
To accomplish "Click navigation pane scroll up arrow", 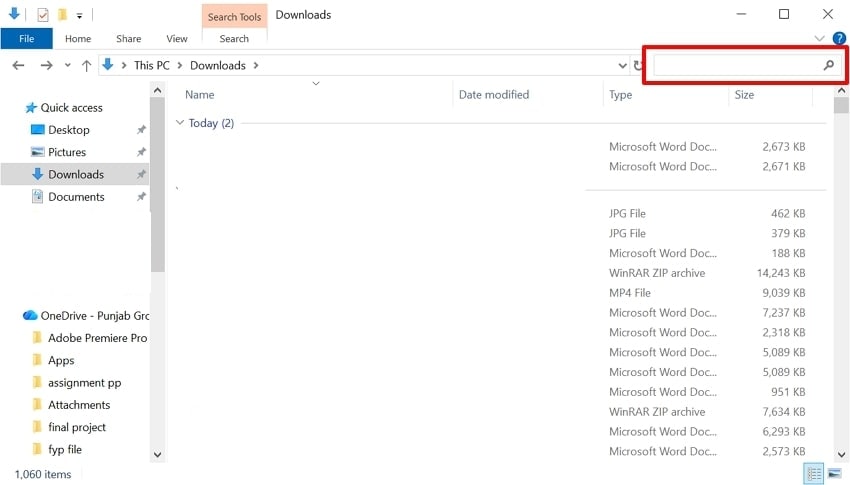I will pyautogui.click(x=158, y=90).
